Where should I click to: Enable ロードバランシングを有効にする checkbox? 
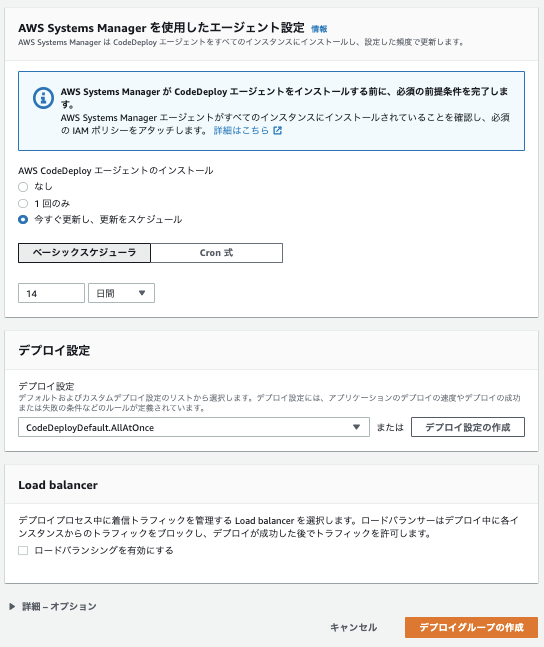coord(23,550)
